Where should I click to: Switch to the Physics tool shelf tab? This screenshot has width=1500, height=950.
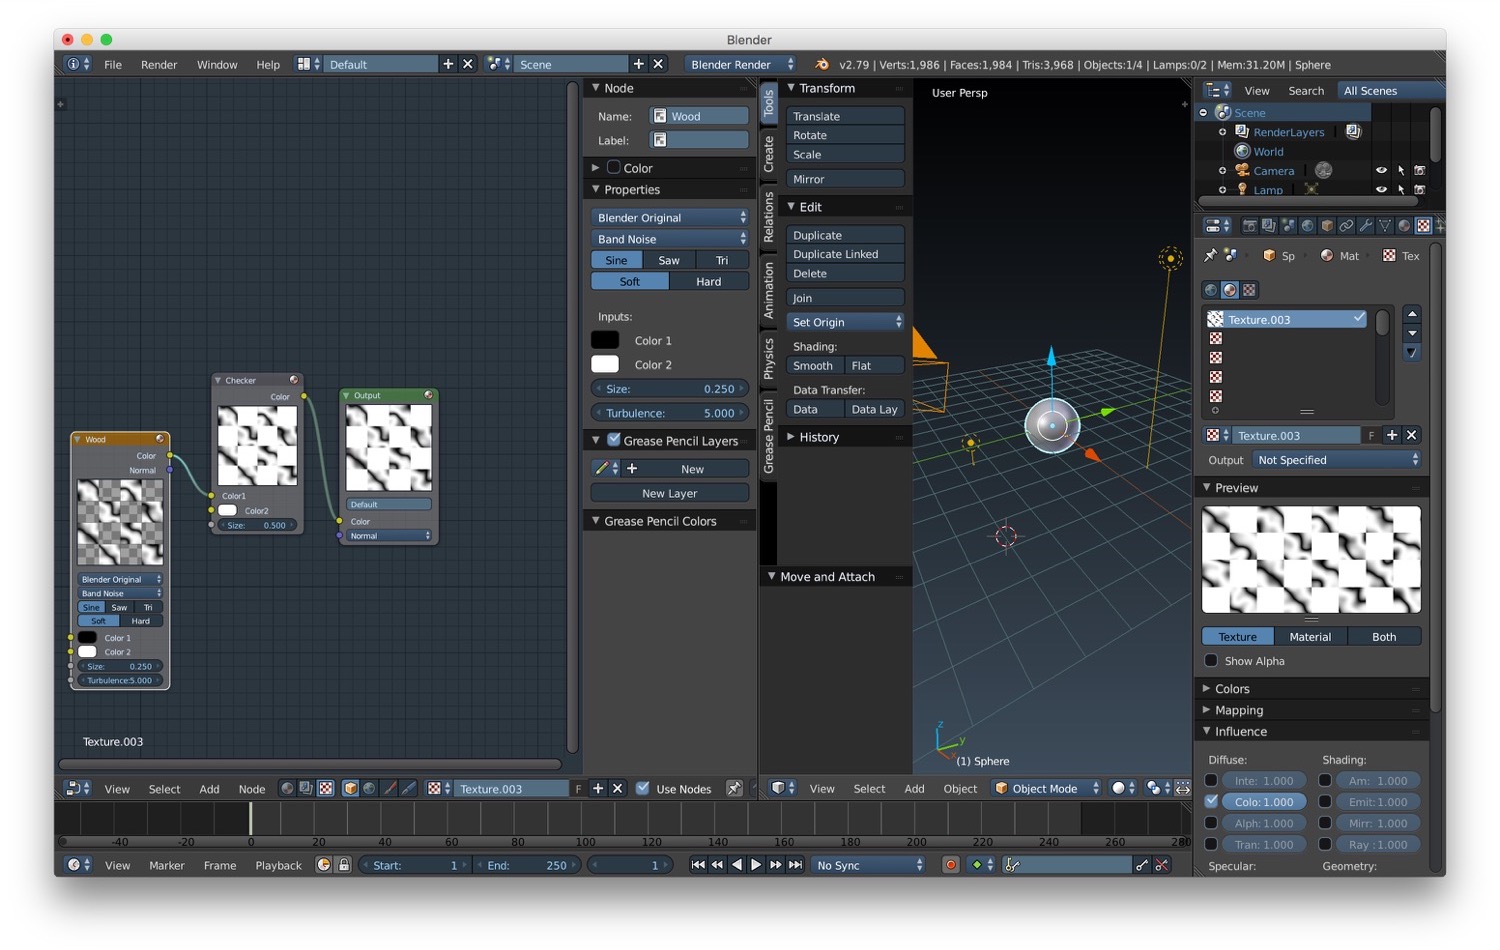click(x=768, y=359)
